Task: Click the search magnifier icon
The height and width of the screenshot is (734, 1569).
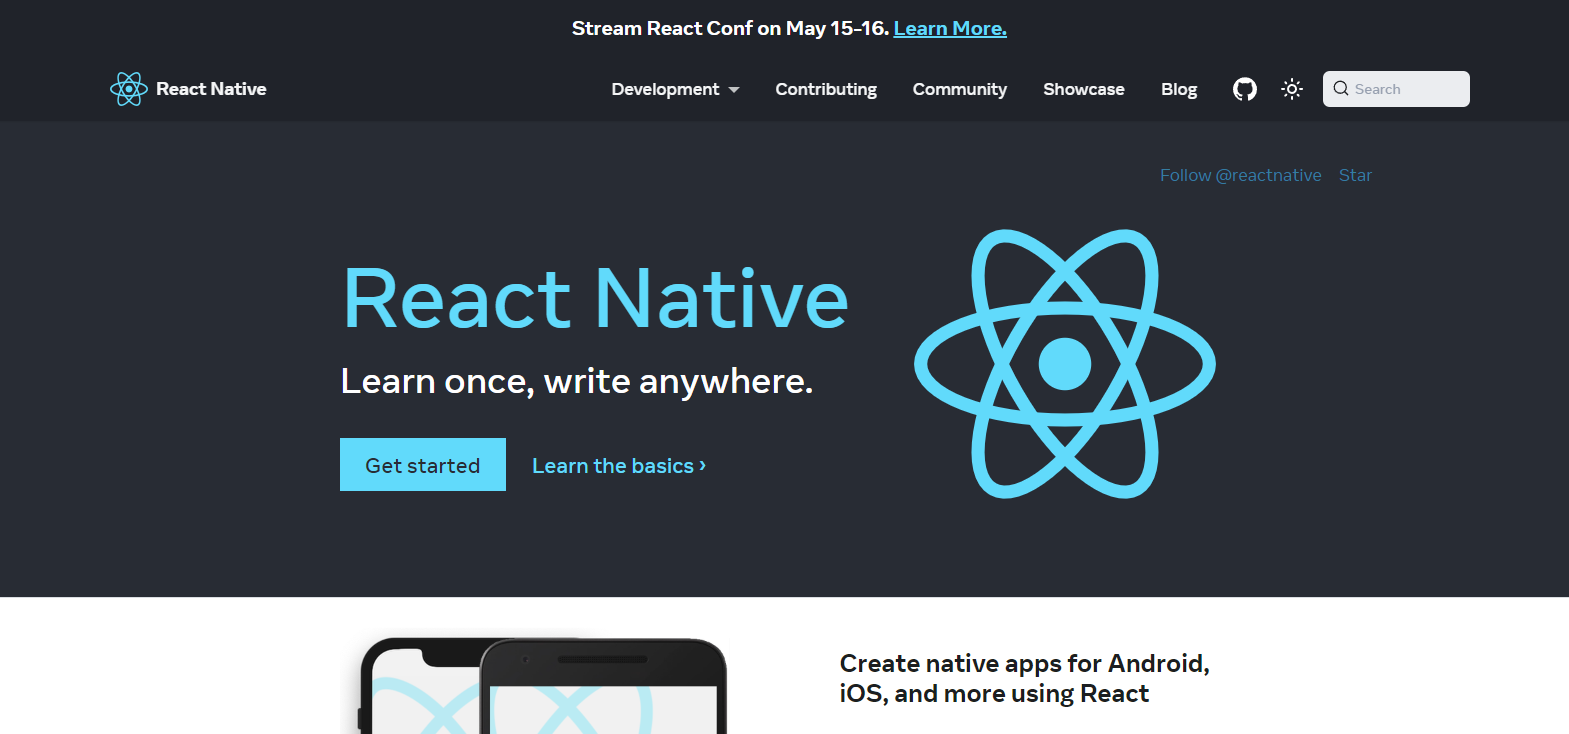Action: (1341, 89)
